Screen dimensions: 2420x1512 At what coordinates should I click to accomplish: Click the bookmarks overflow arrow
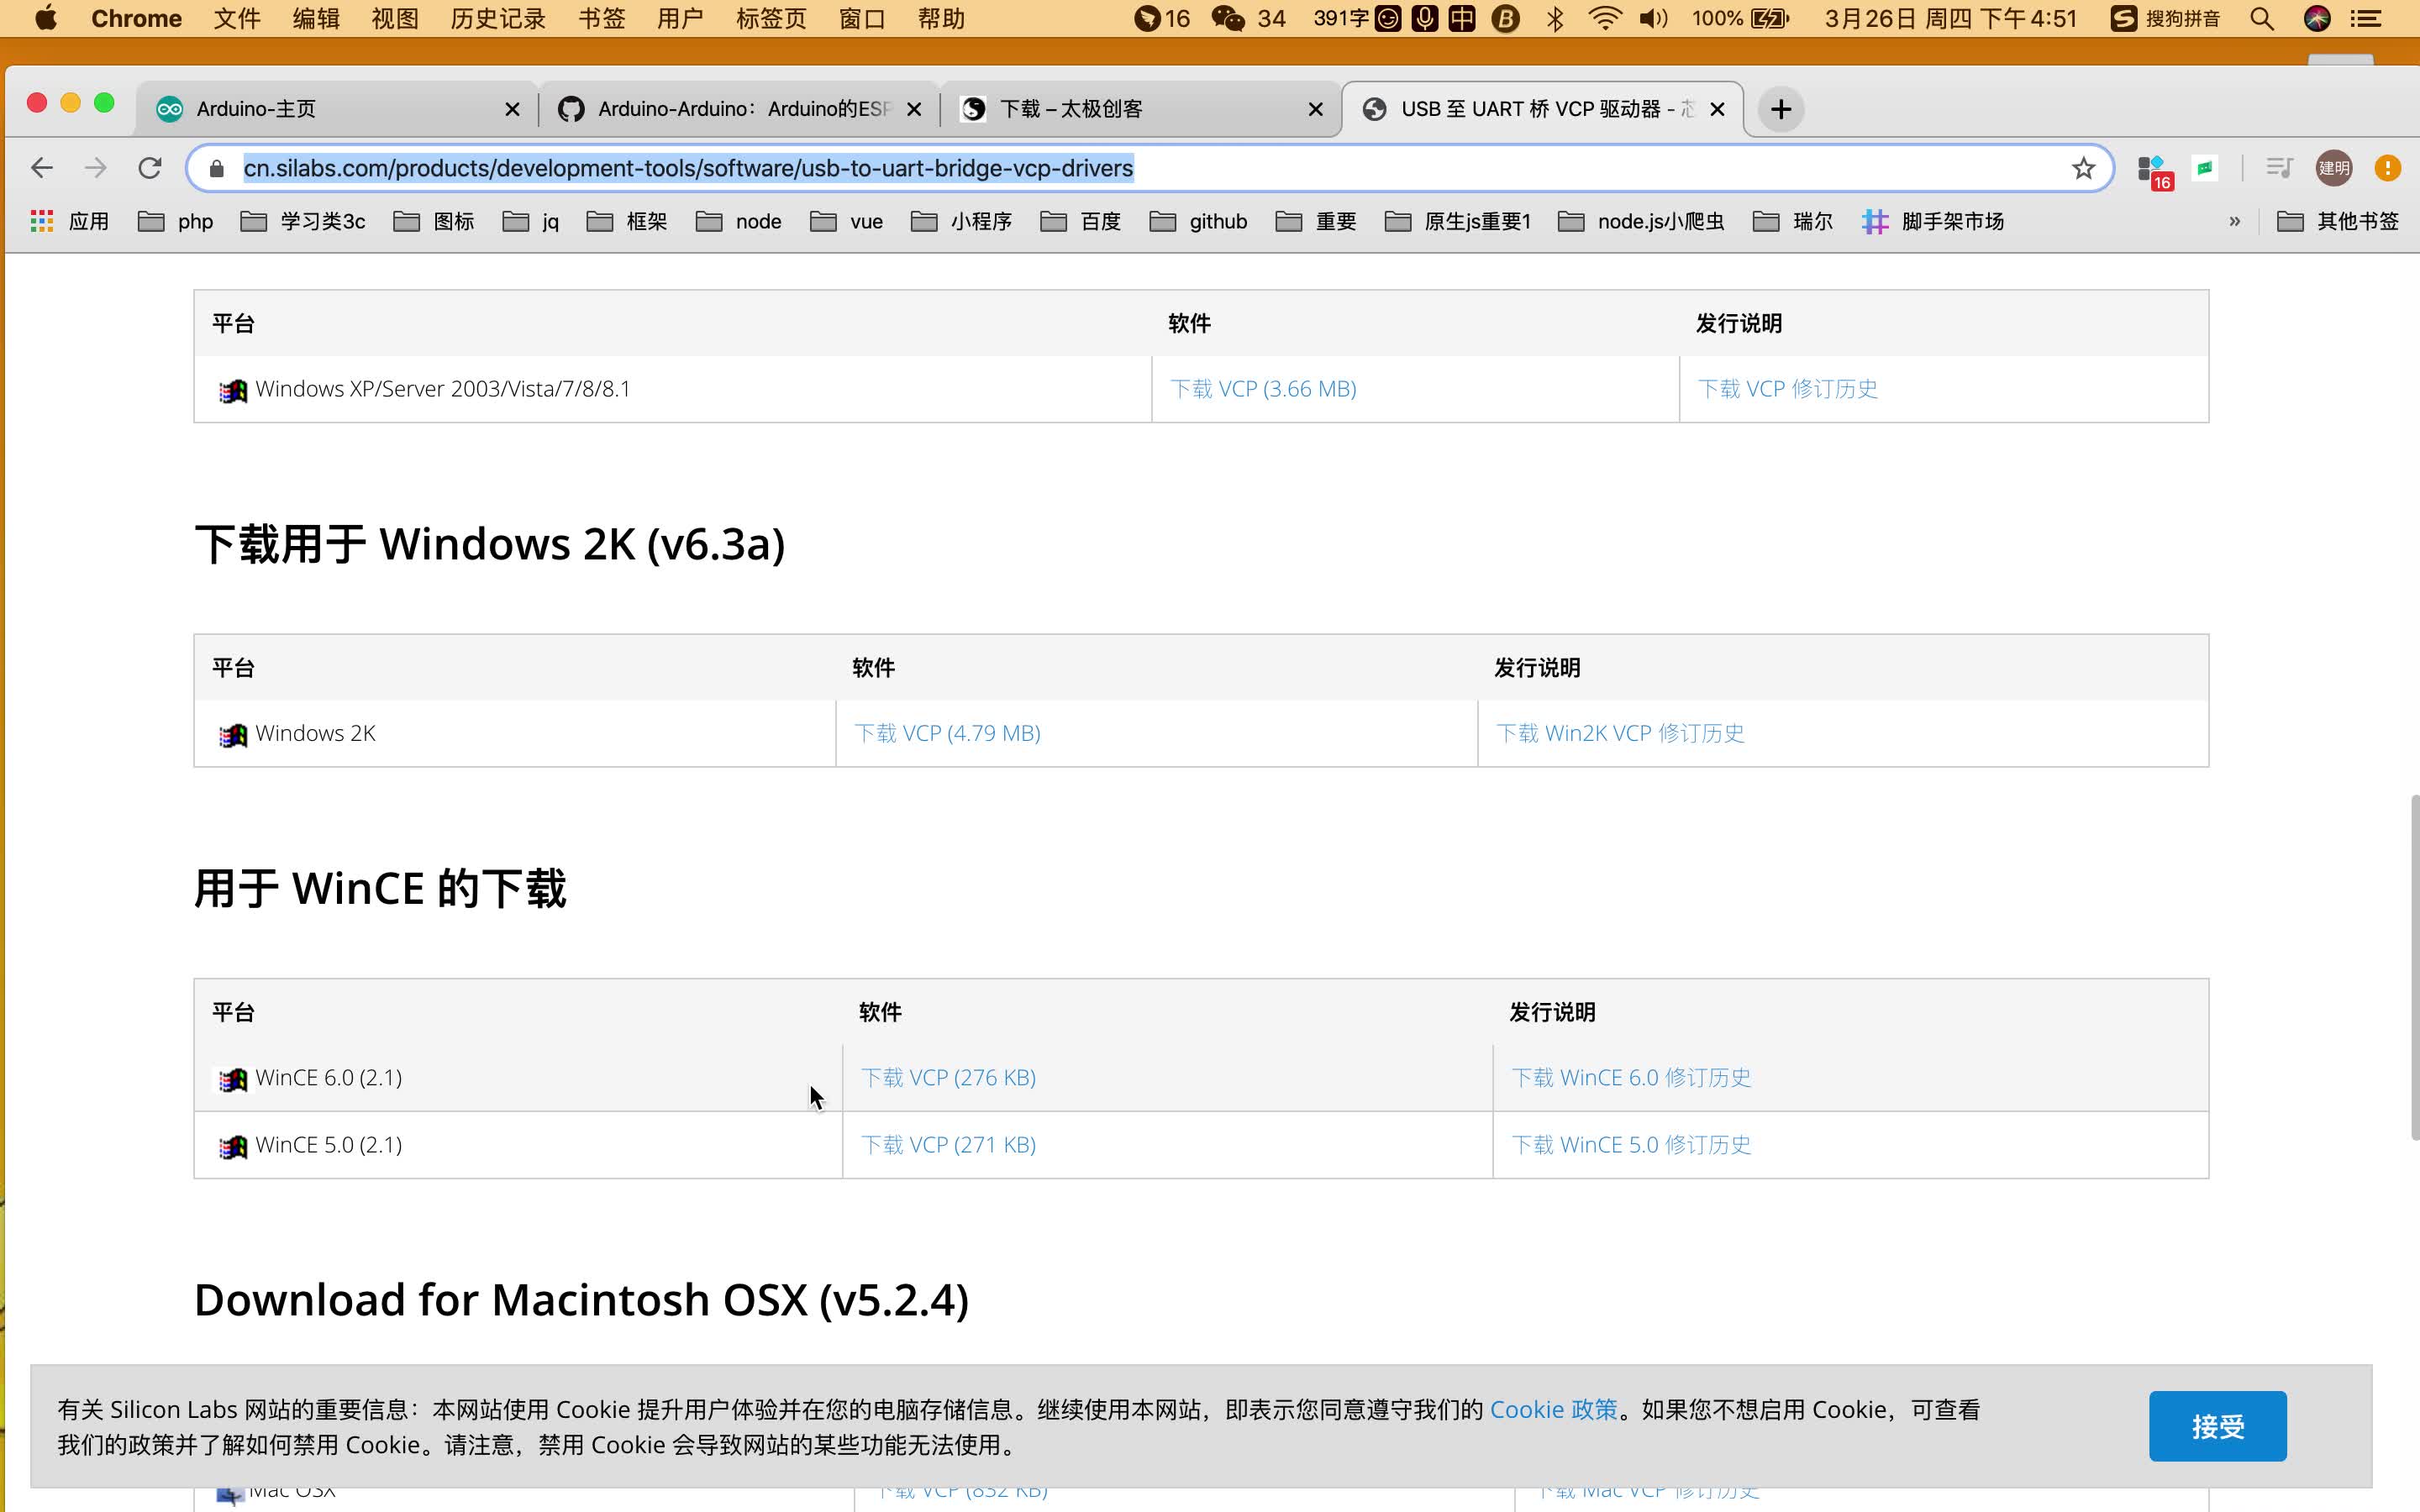coord(2235,221)
